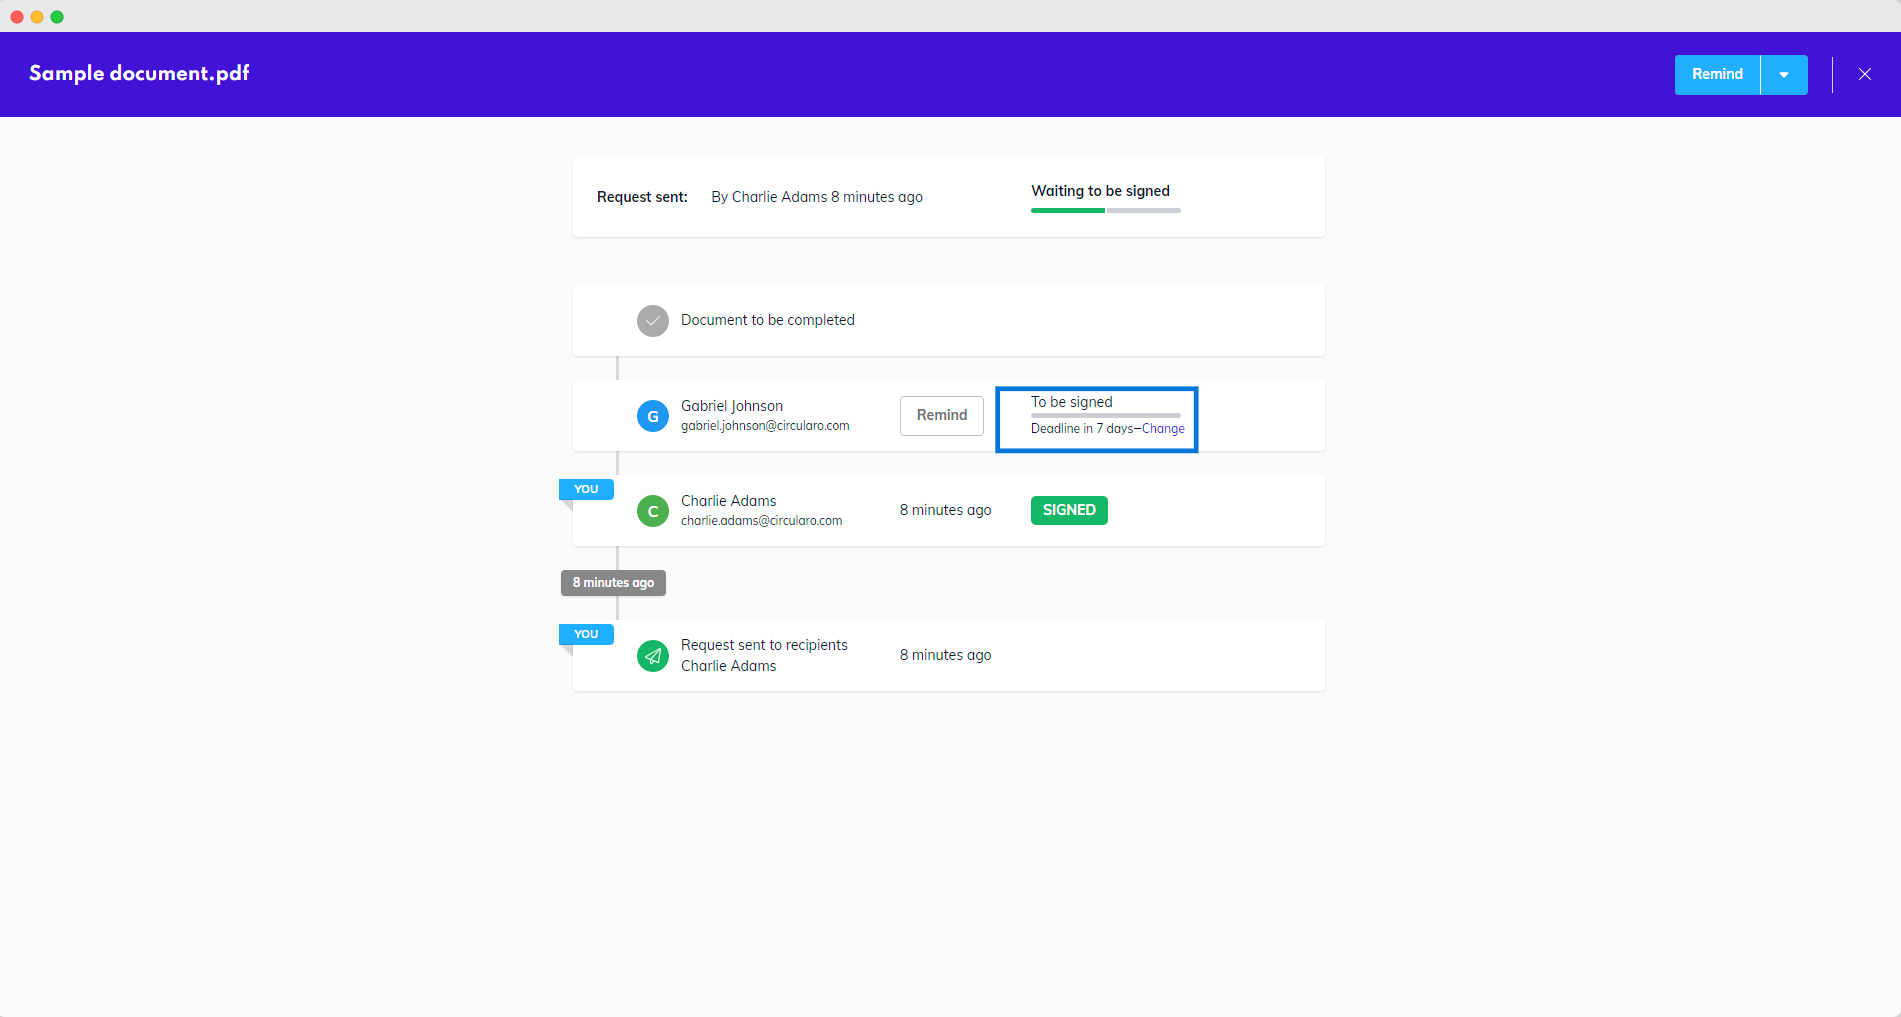Click gabriel.johnson@circularo.com email address
1901x1017 pixels.
(x=765, y=426)
